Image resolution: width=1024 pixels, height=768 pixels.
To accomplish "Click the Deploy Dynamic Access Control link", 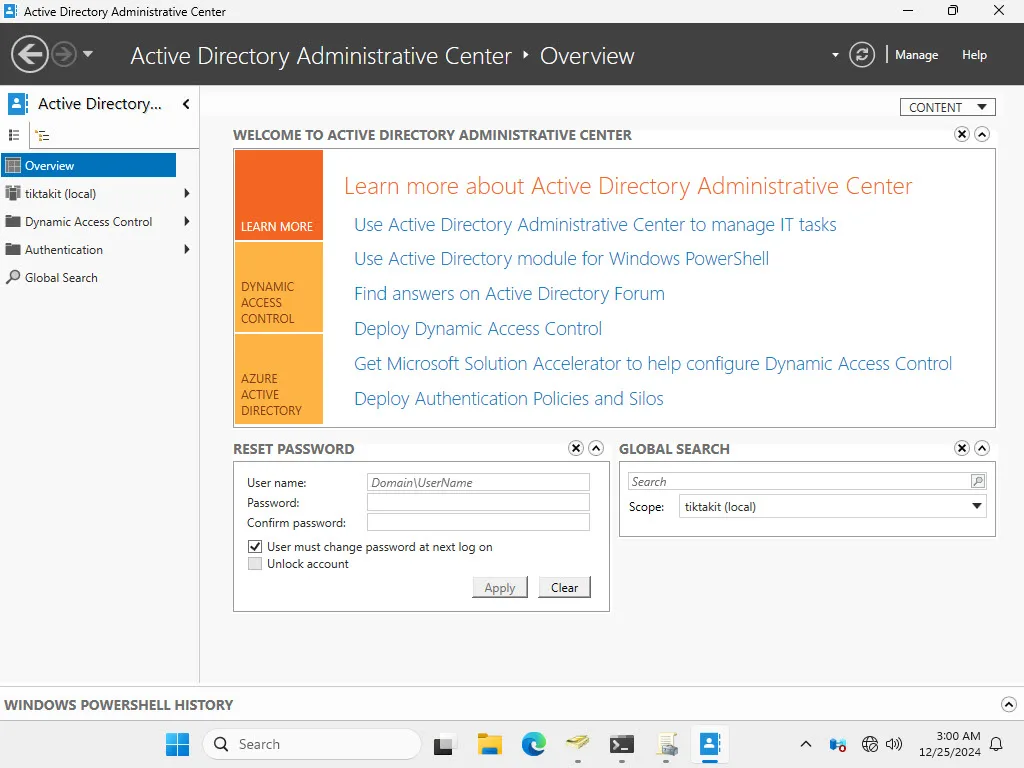I will coord(477,328).
